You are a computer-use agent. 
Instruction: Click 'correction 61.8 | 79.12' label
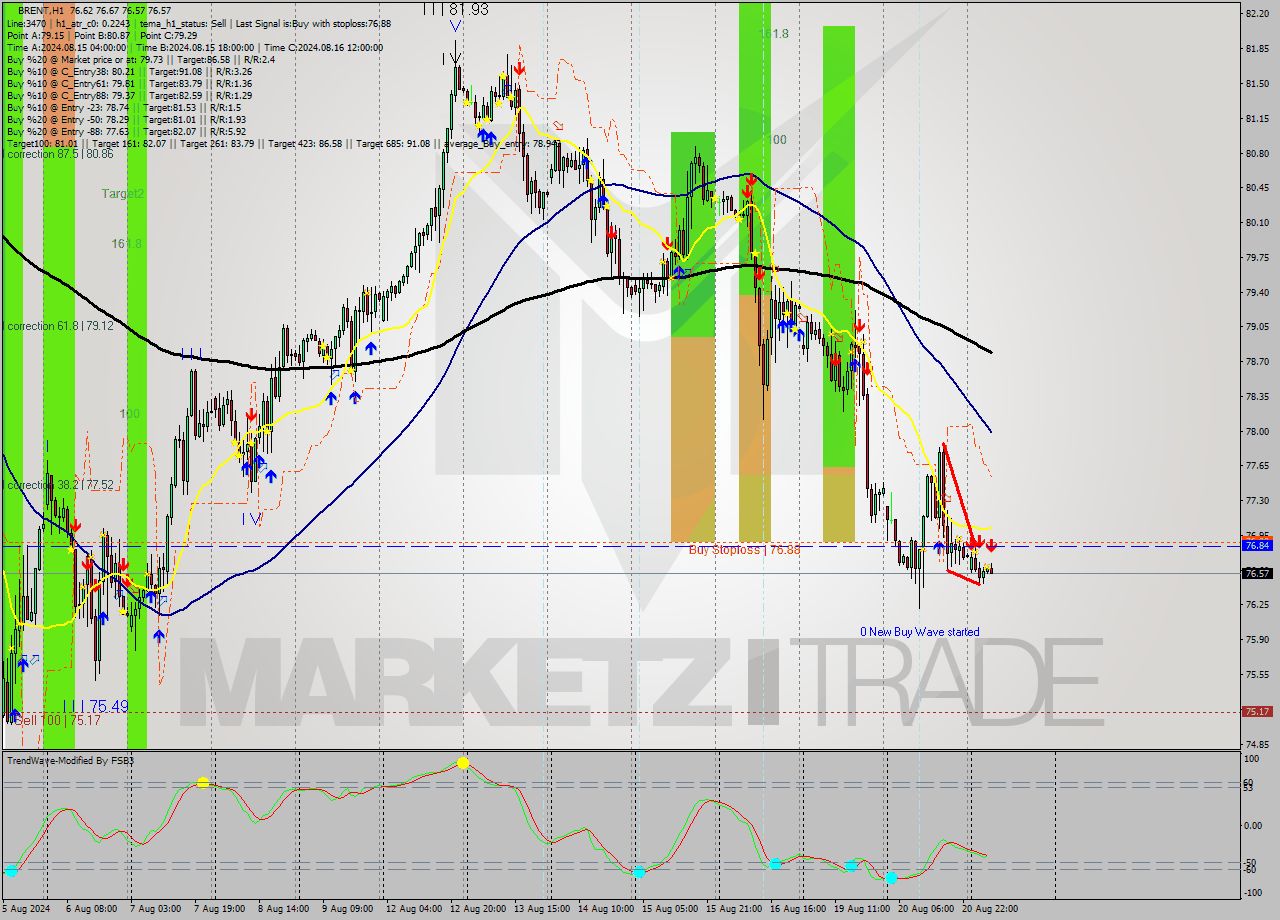pyautogui.click(x=59, y=326)
